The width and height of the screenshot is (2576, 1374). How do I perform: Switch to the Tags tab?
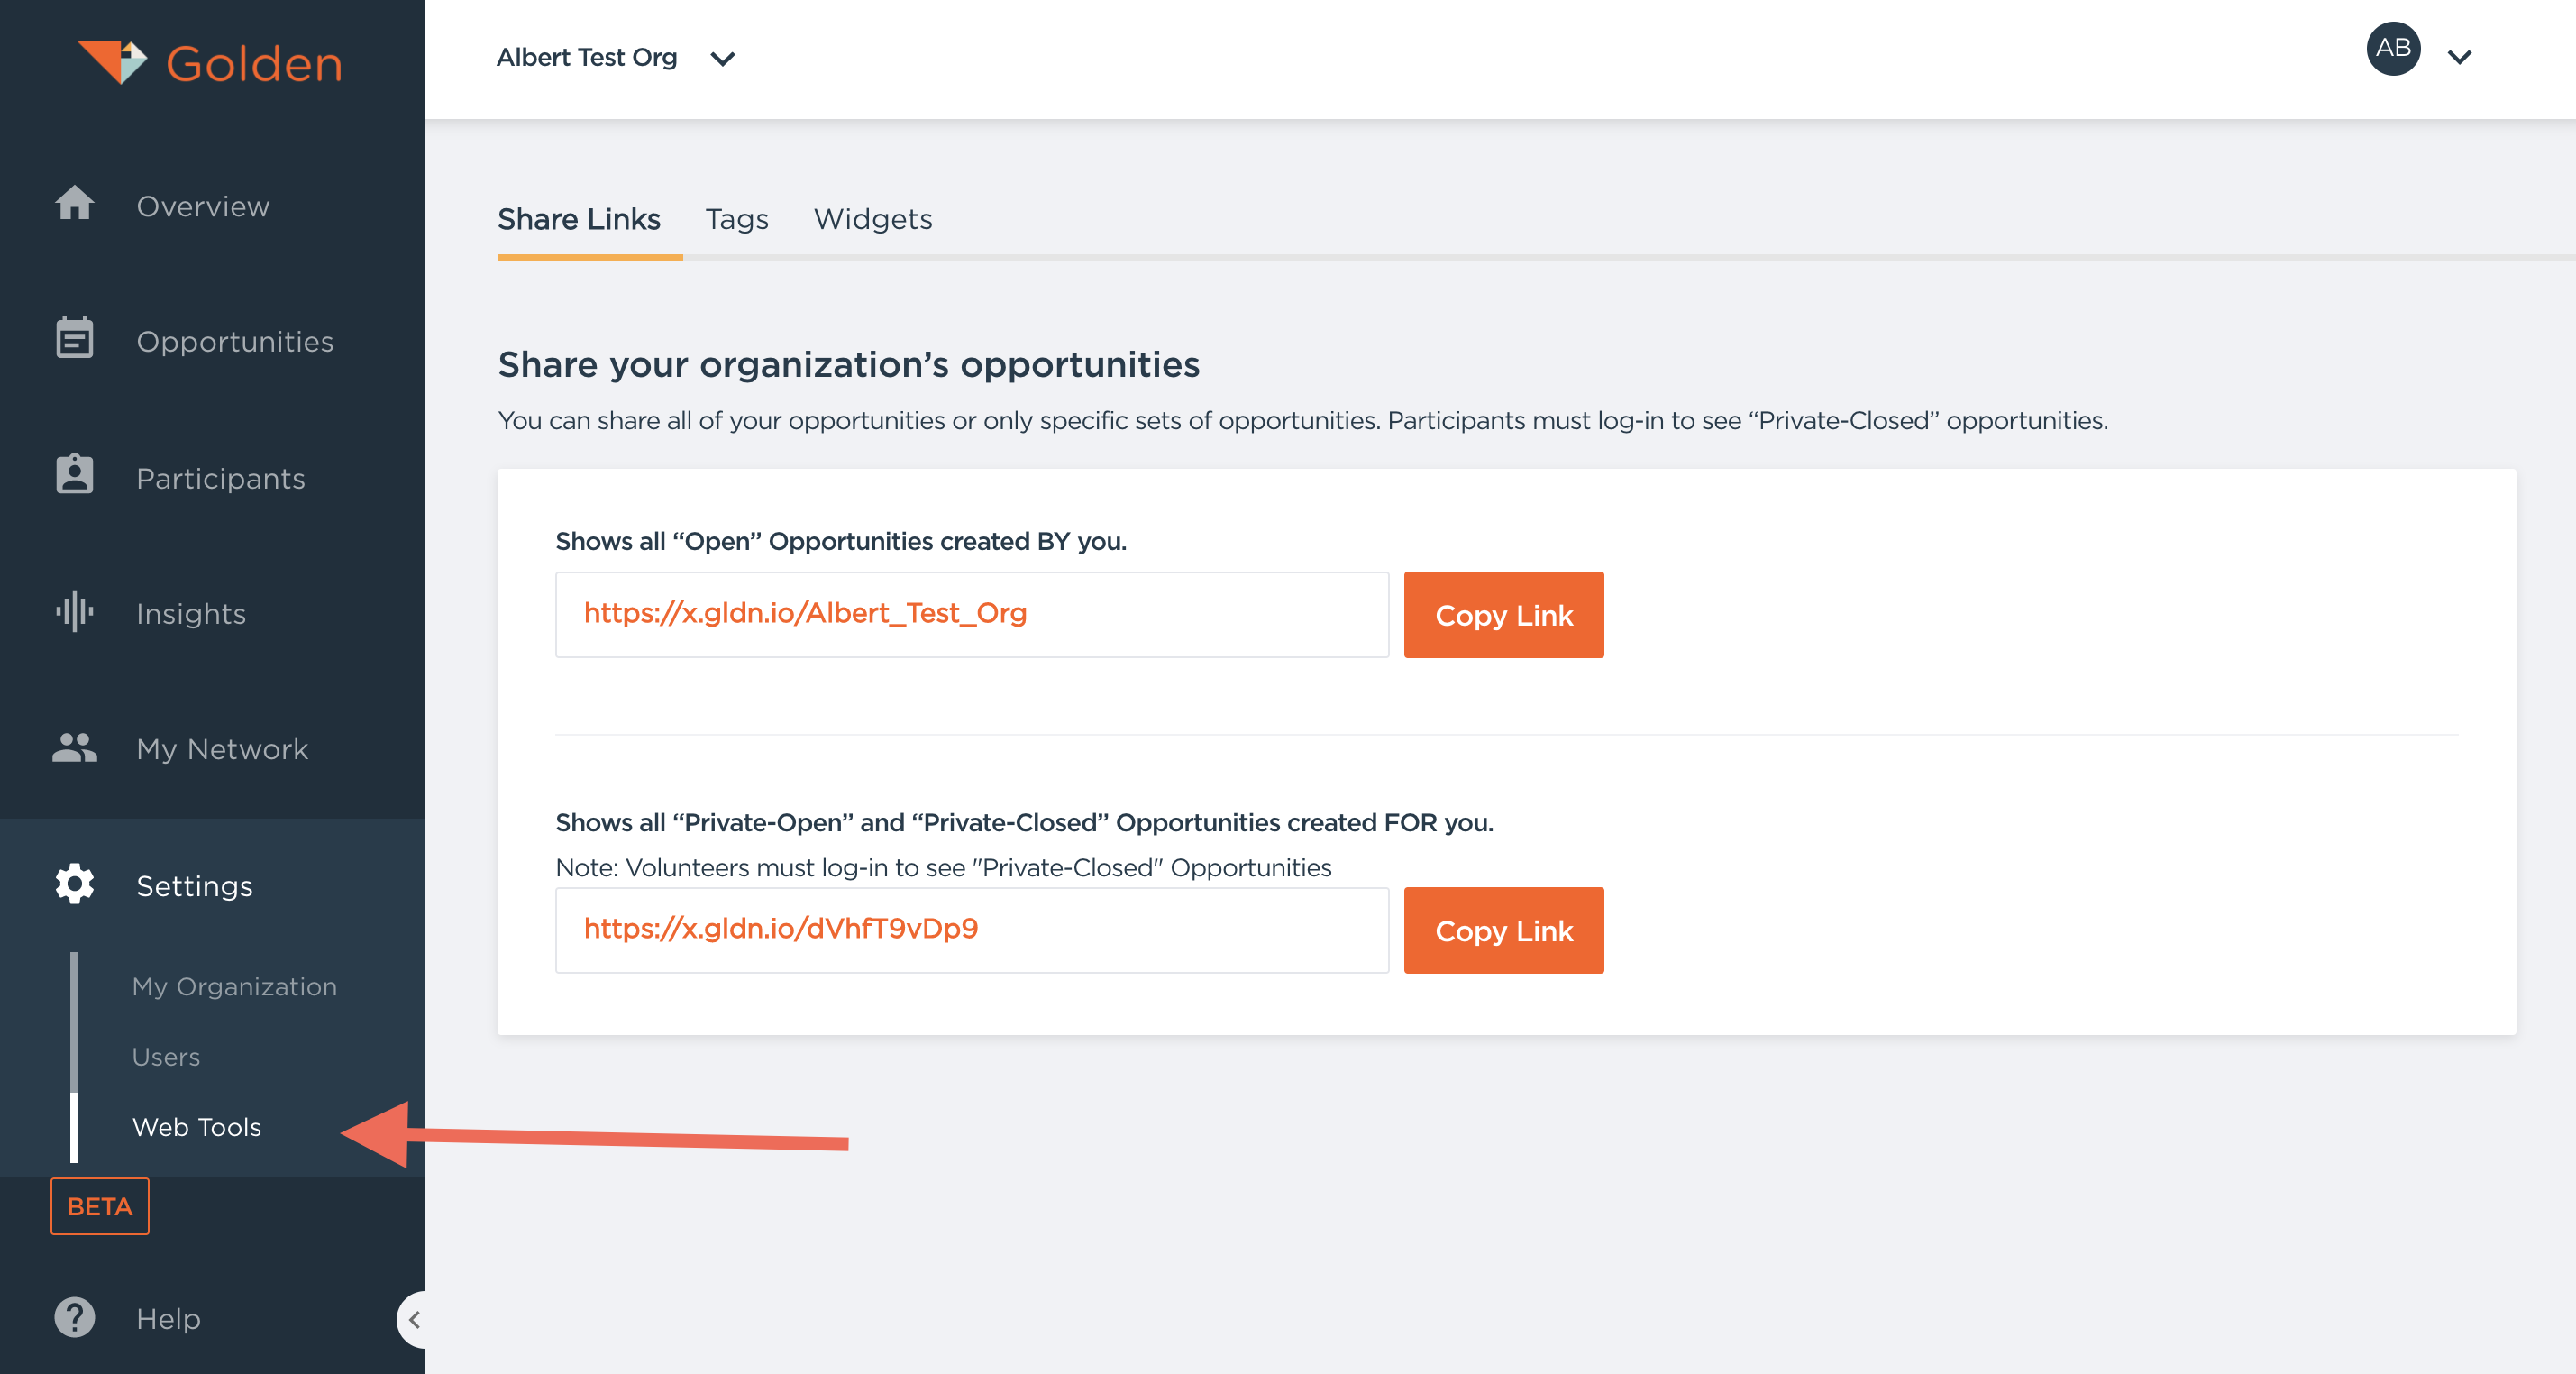point(736,219)
